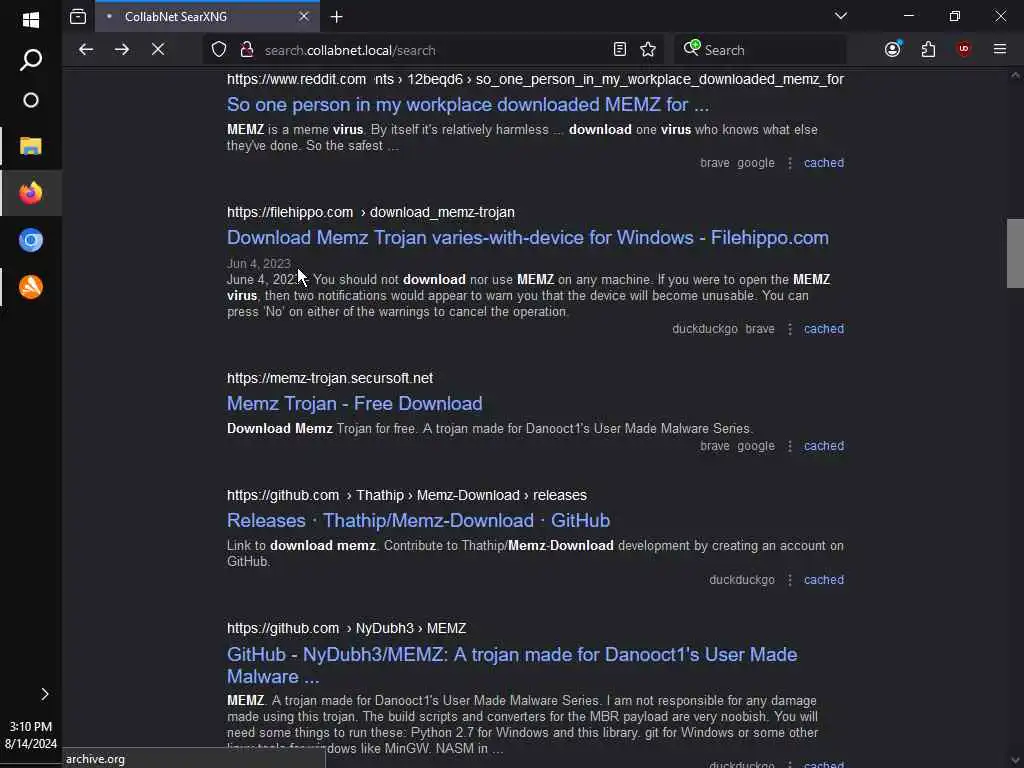Click the Jun 4, 2023 date text
Image resolution: width=1024 pixels, height=768 pixels.
[259, 264]
